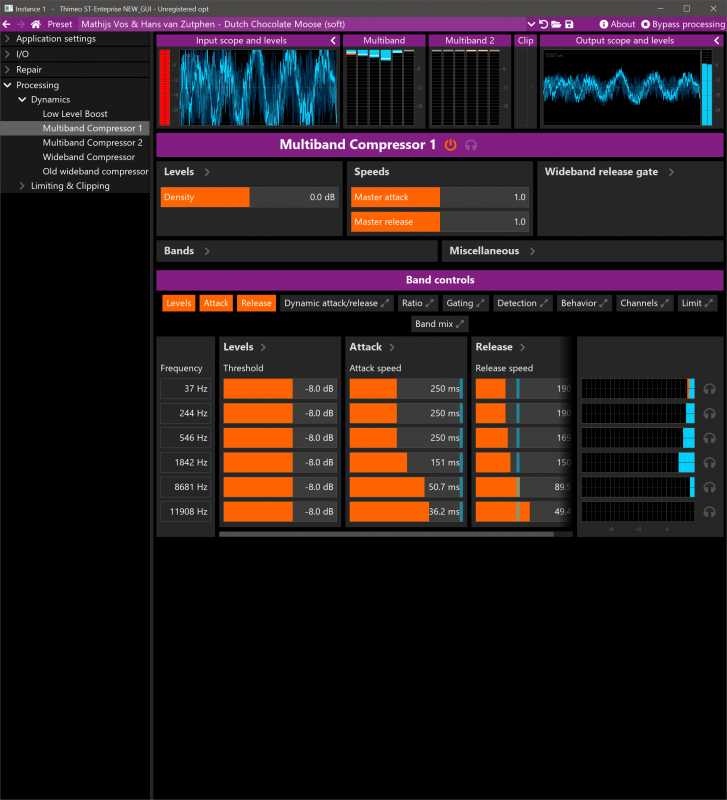Open the home screen icon
727x800 pixels.
coord(36,24)
